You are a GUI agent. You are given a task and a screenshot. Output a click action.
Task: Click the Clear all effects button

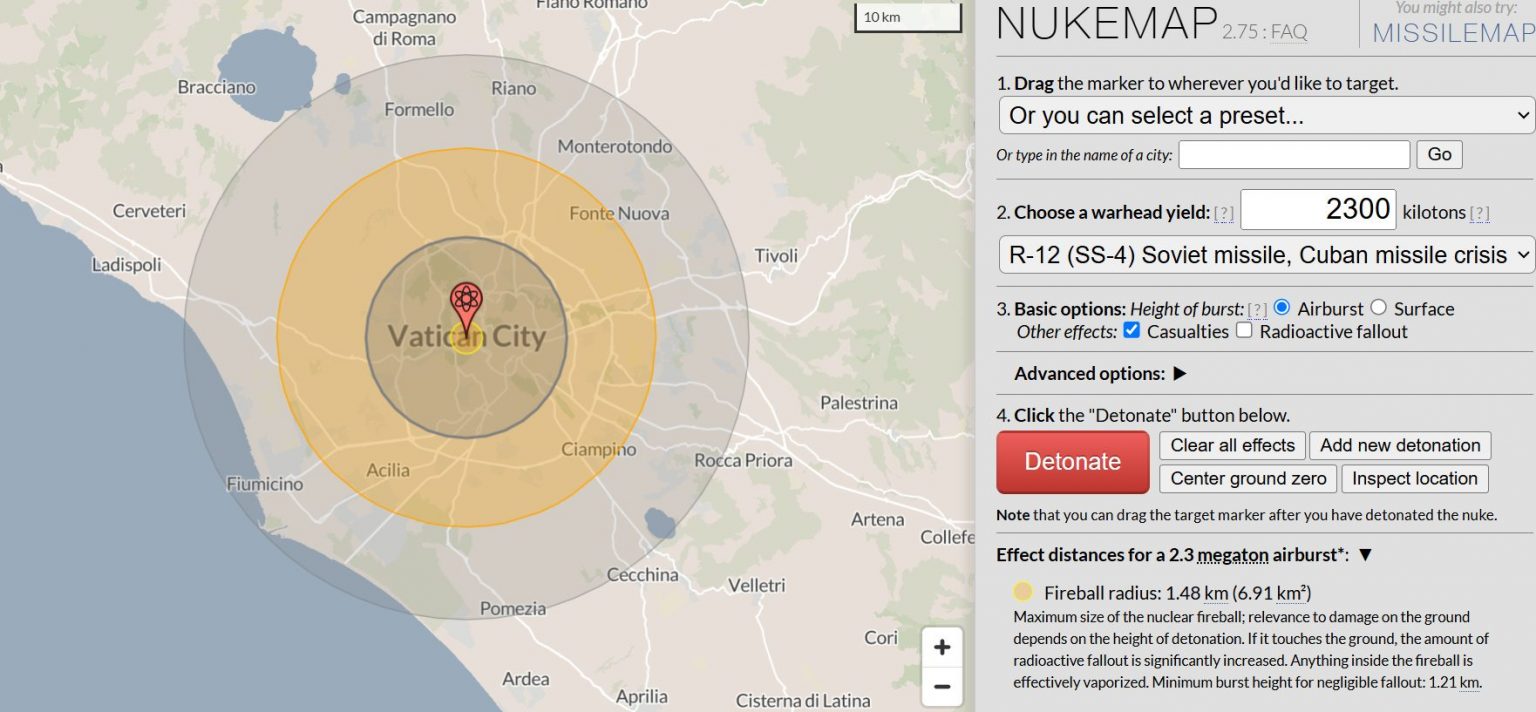click(1232, 446)
